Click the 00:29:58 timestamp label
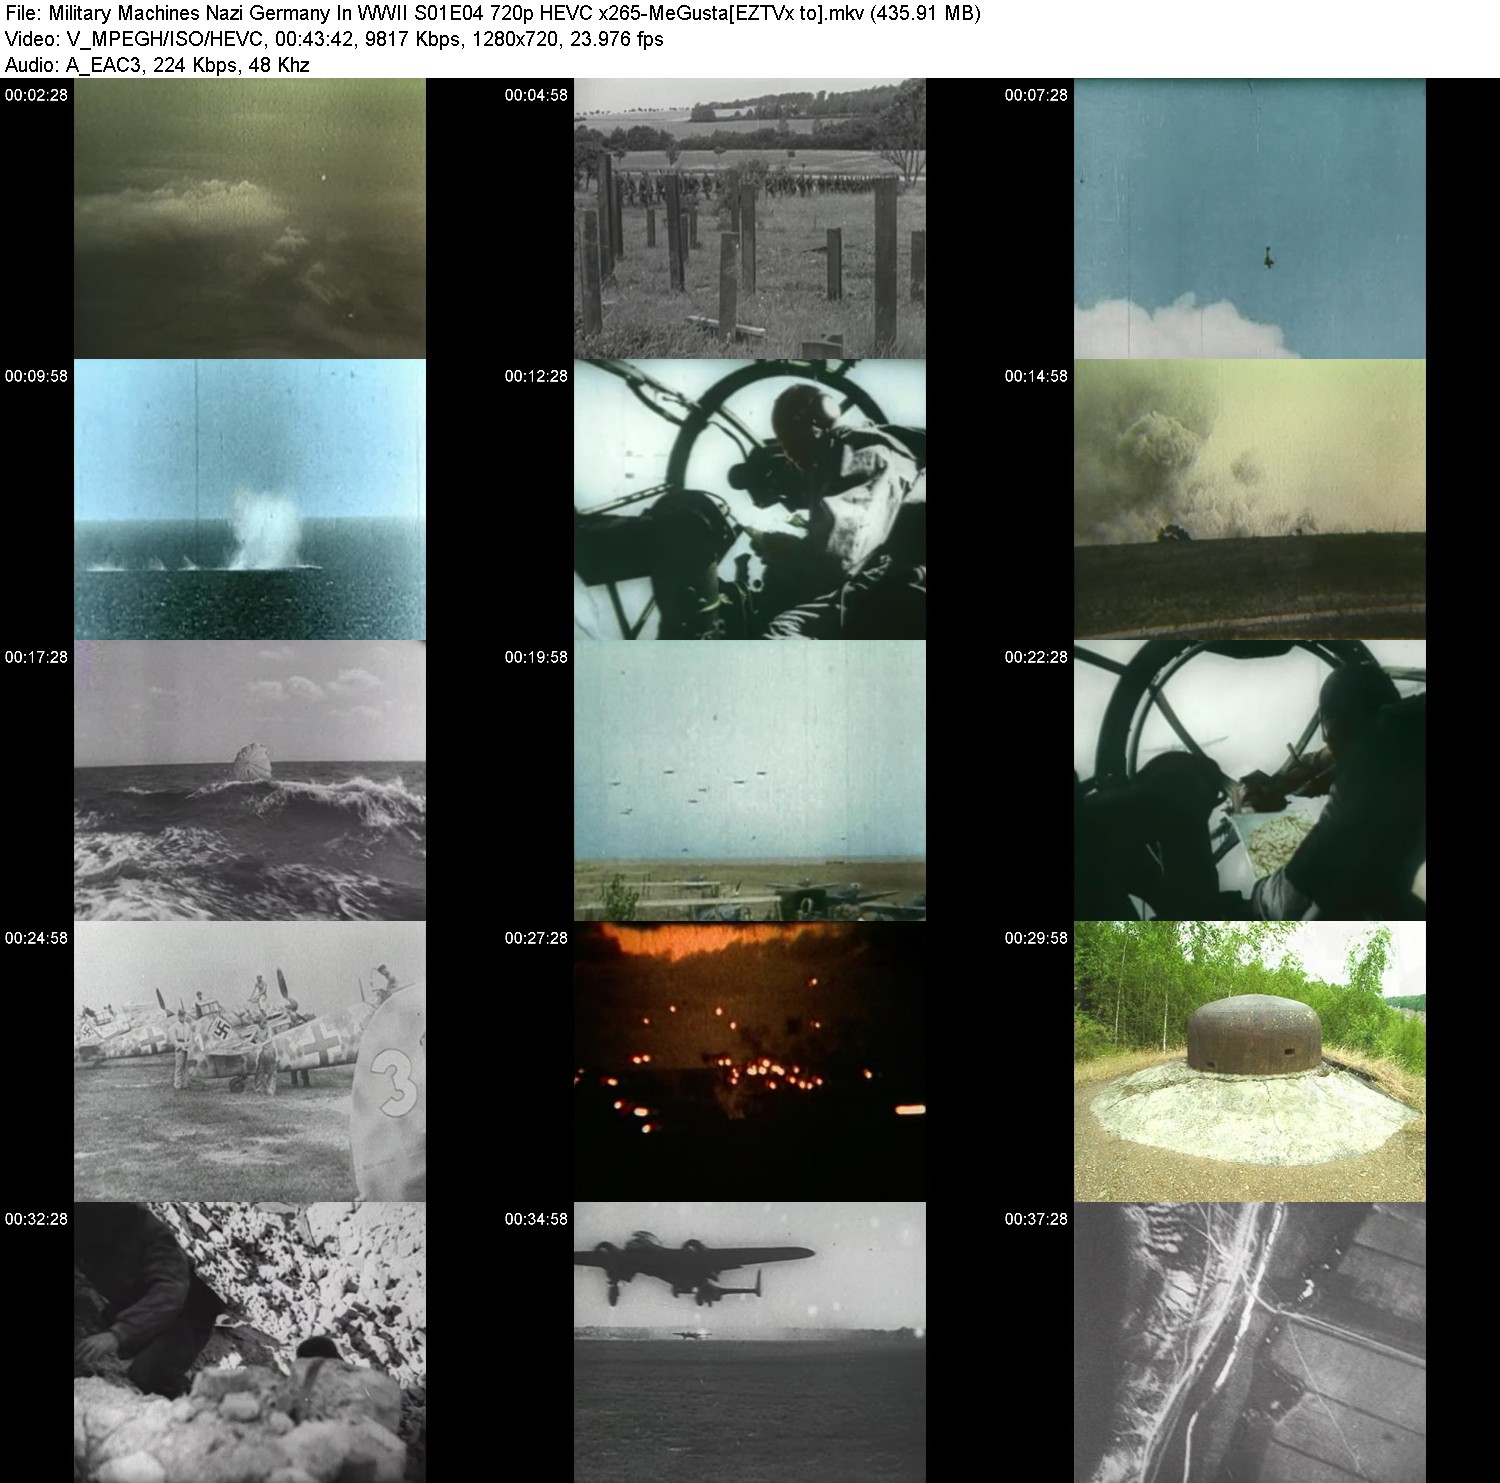 click(1036, 938)
